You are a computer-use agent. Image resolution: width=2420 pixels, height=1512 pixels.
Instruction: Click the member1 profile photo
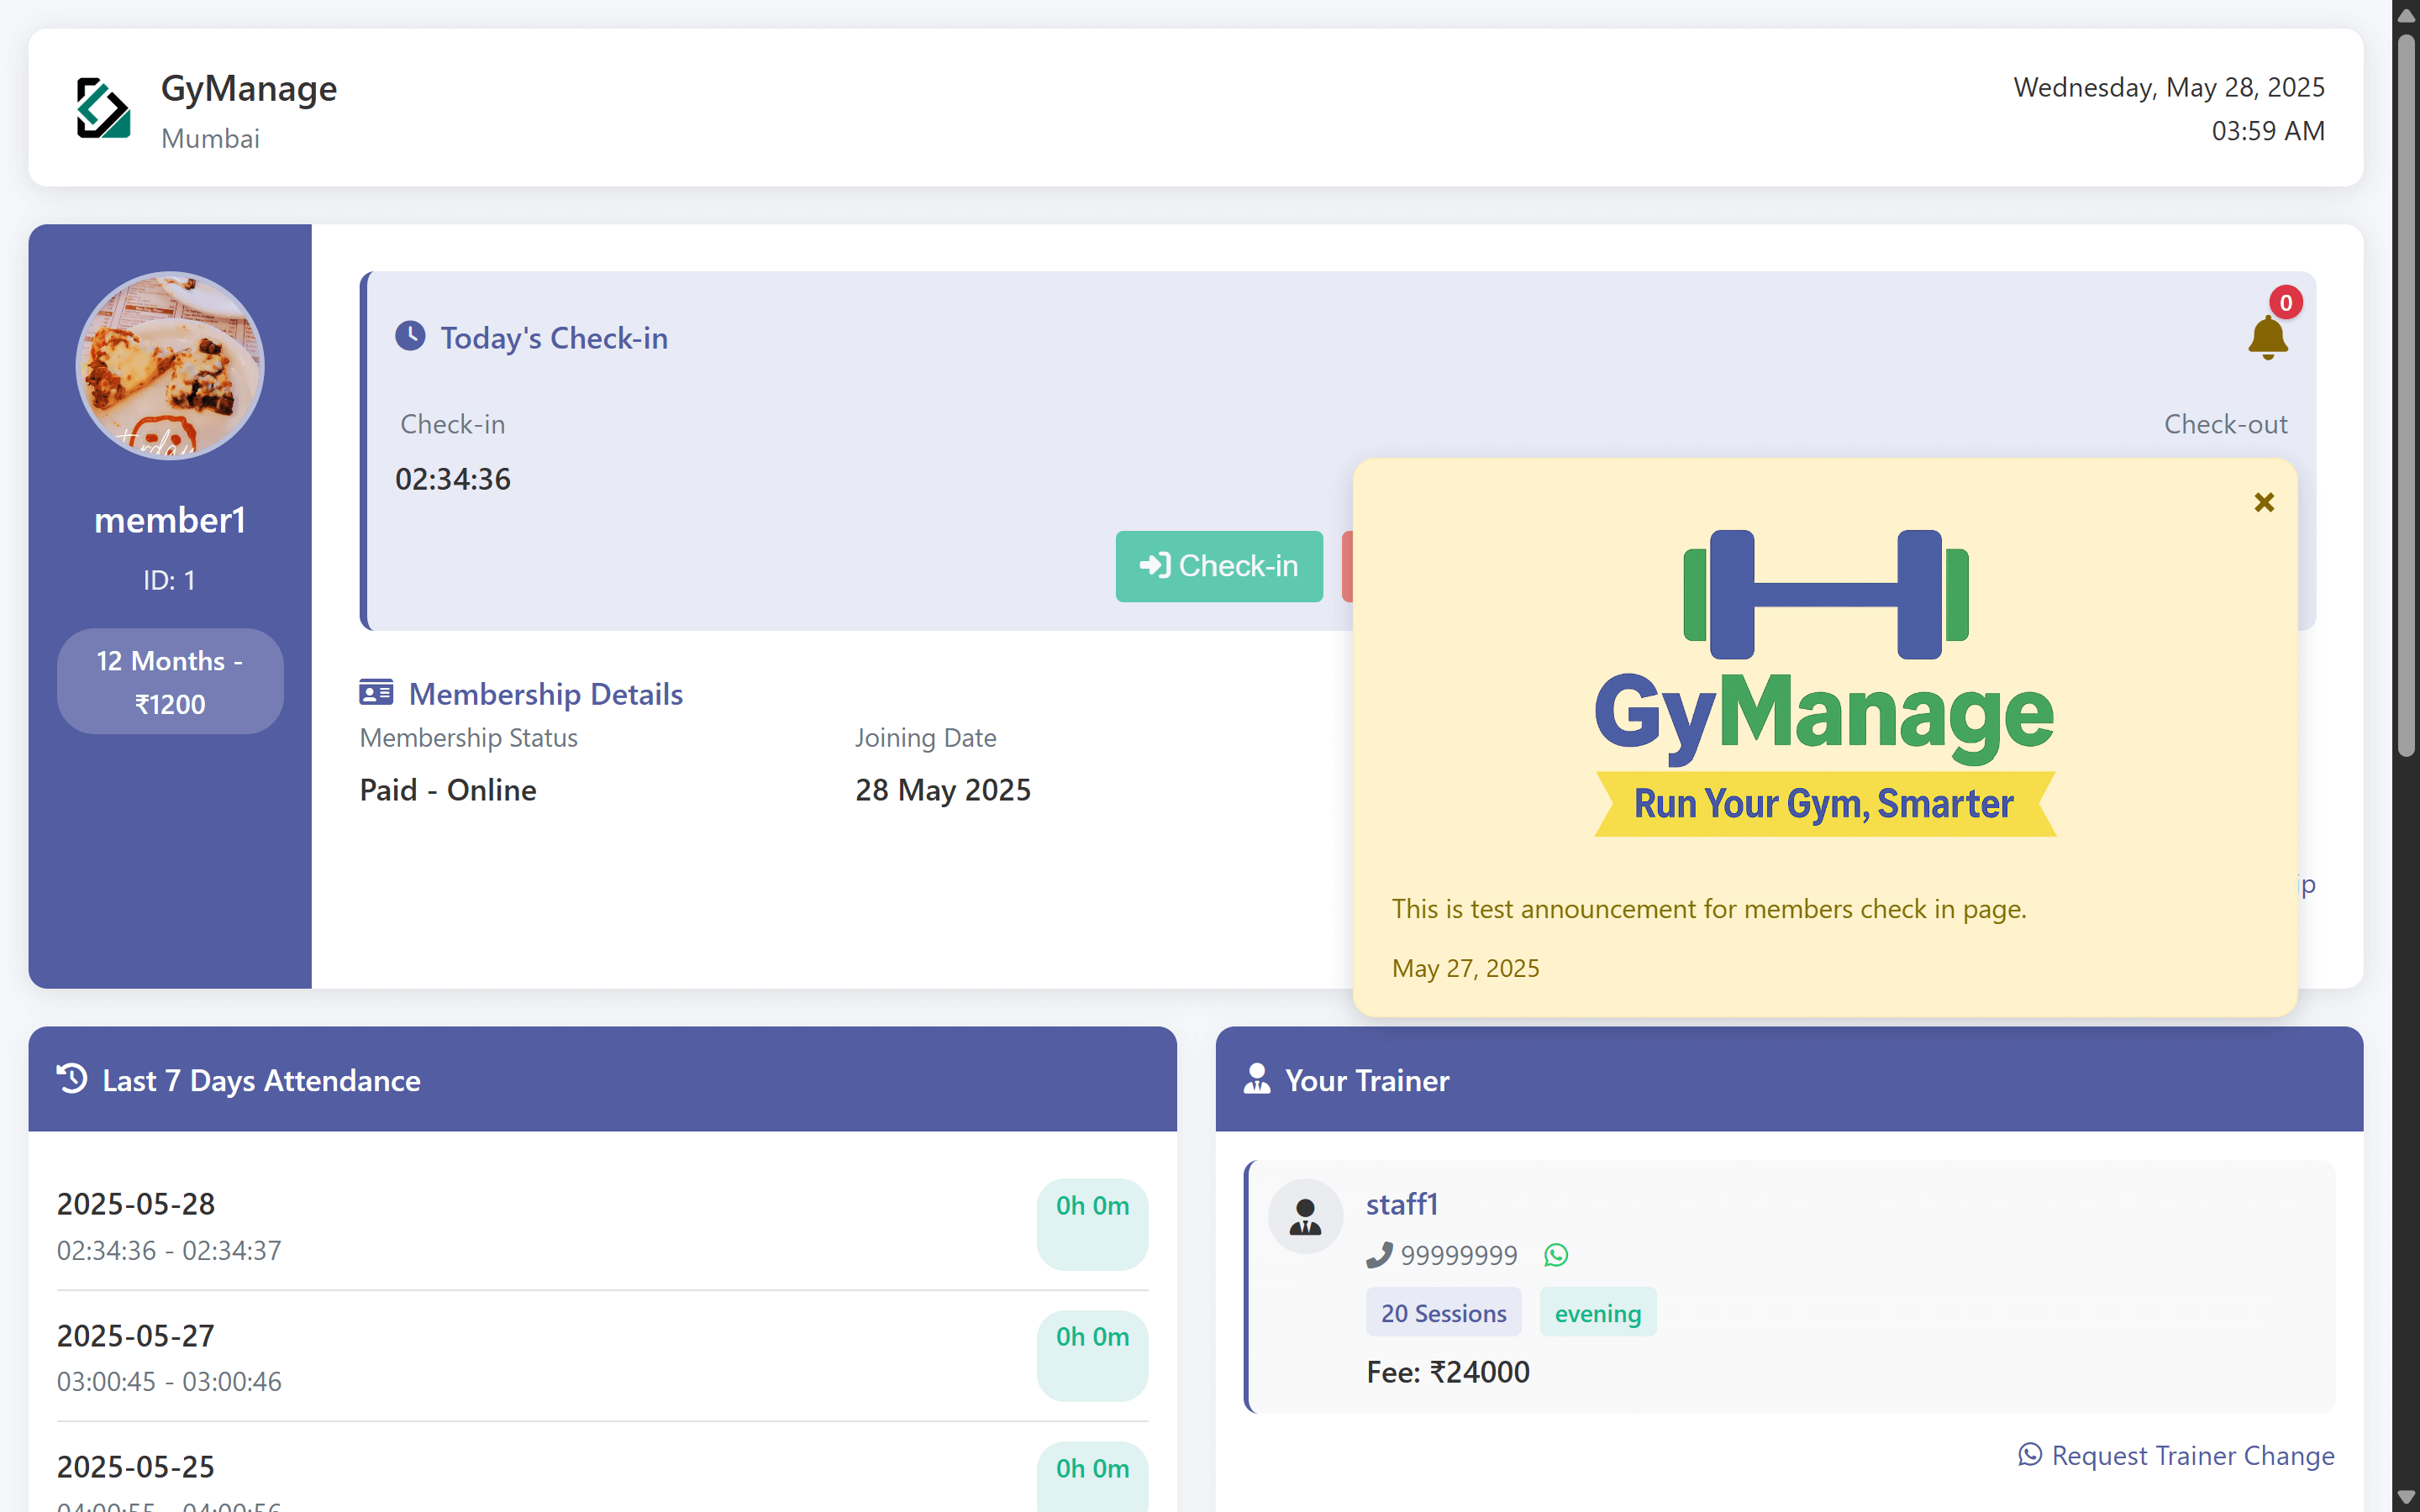(x=170, y=366)
